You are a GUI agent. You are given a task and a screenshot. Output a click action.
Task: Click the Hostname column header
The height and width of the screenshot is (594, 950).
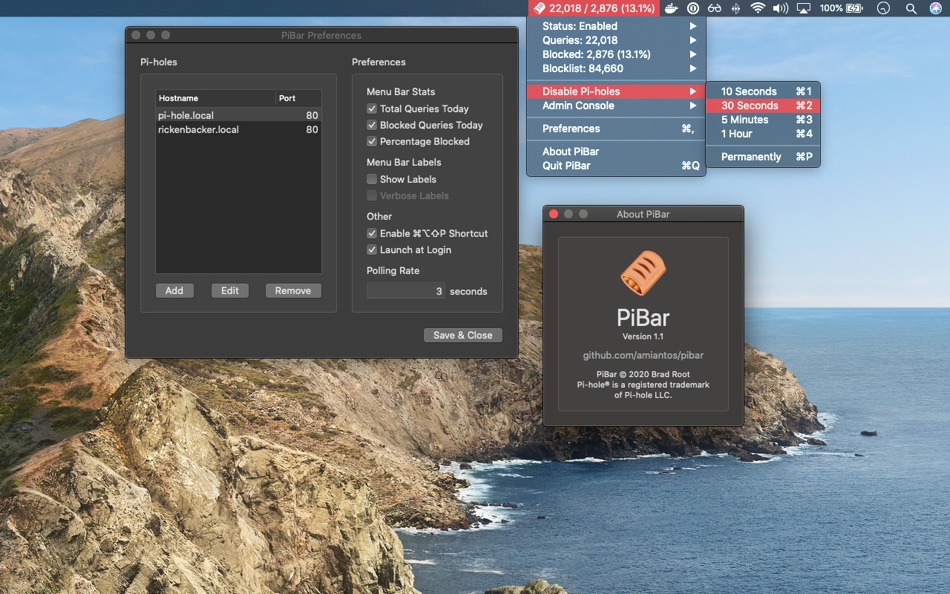click(x=215, y=98)
